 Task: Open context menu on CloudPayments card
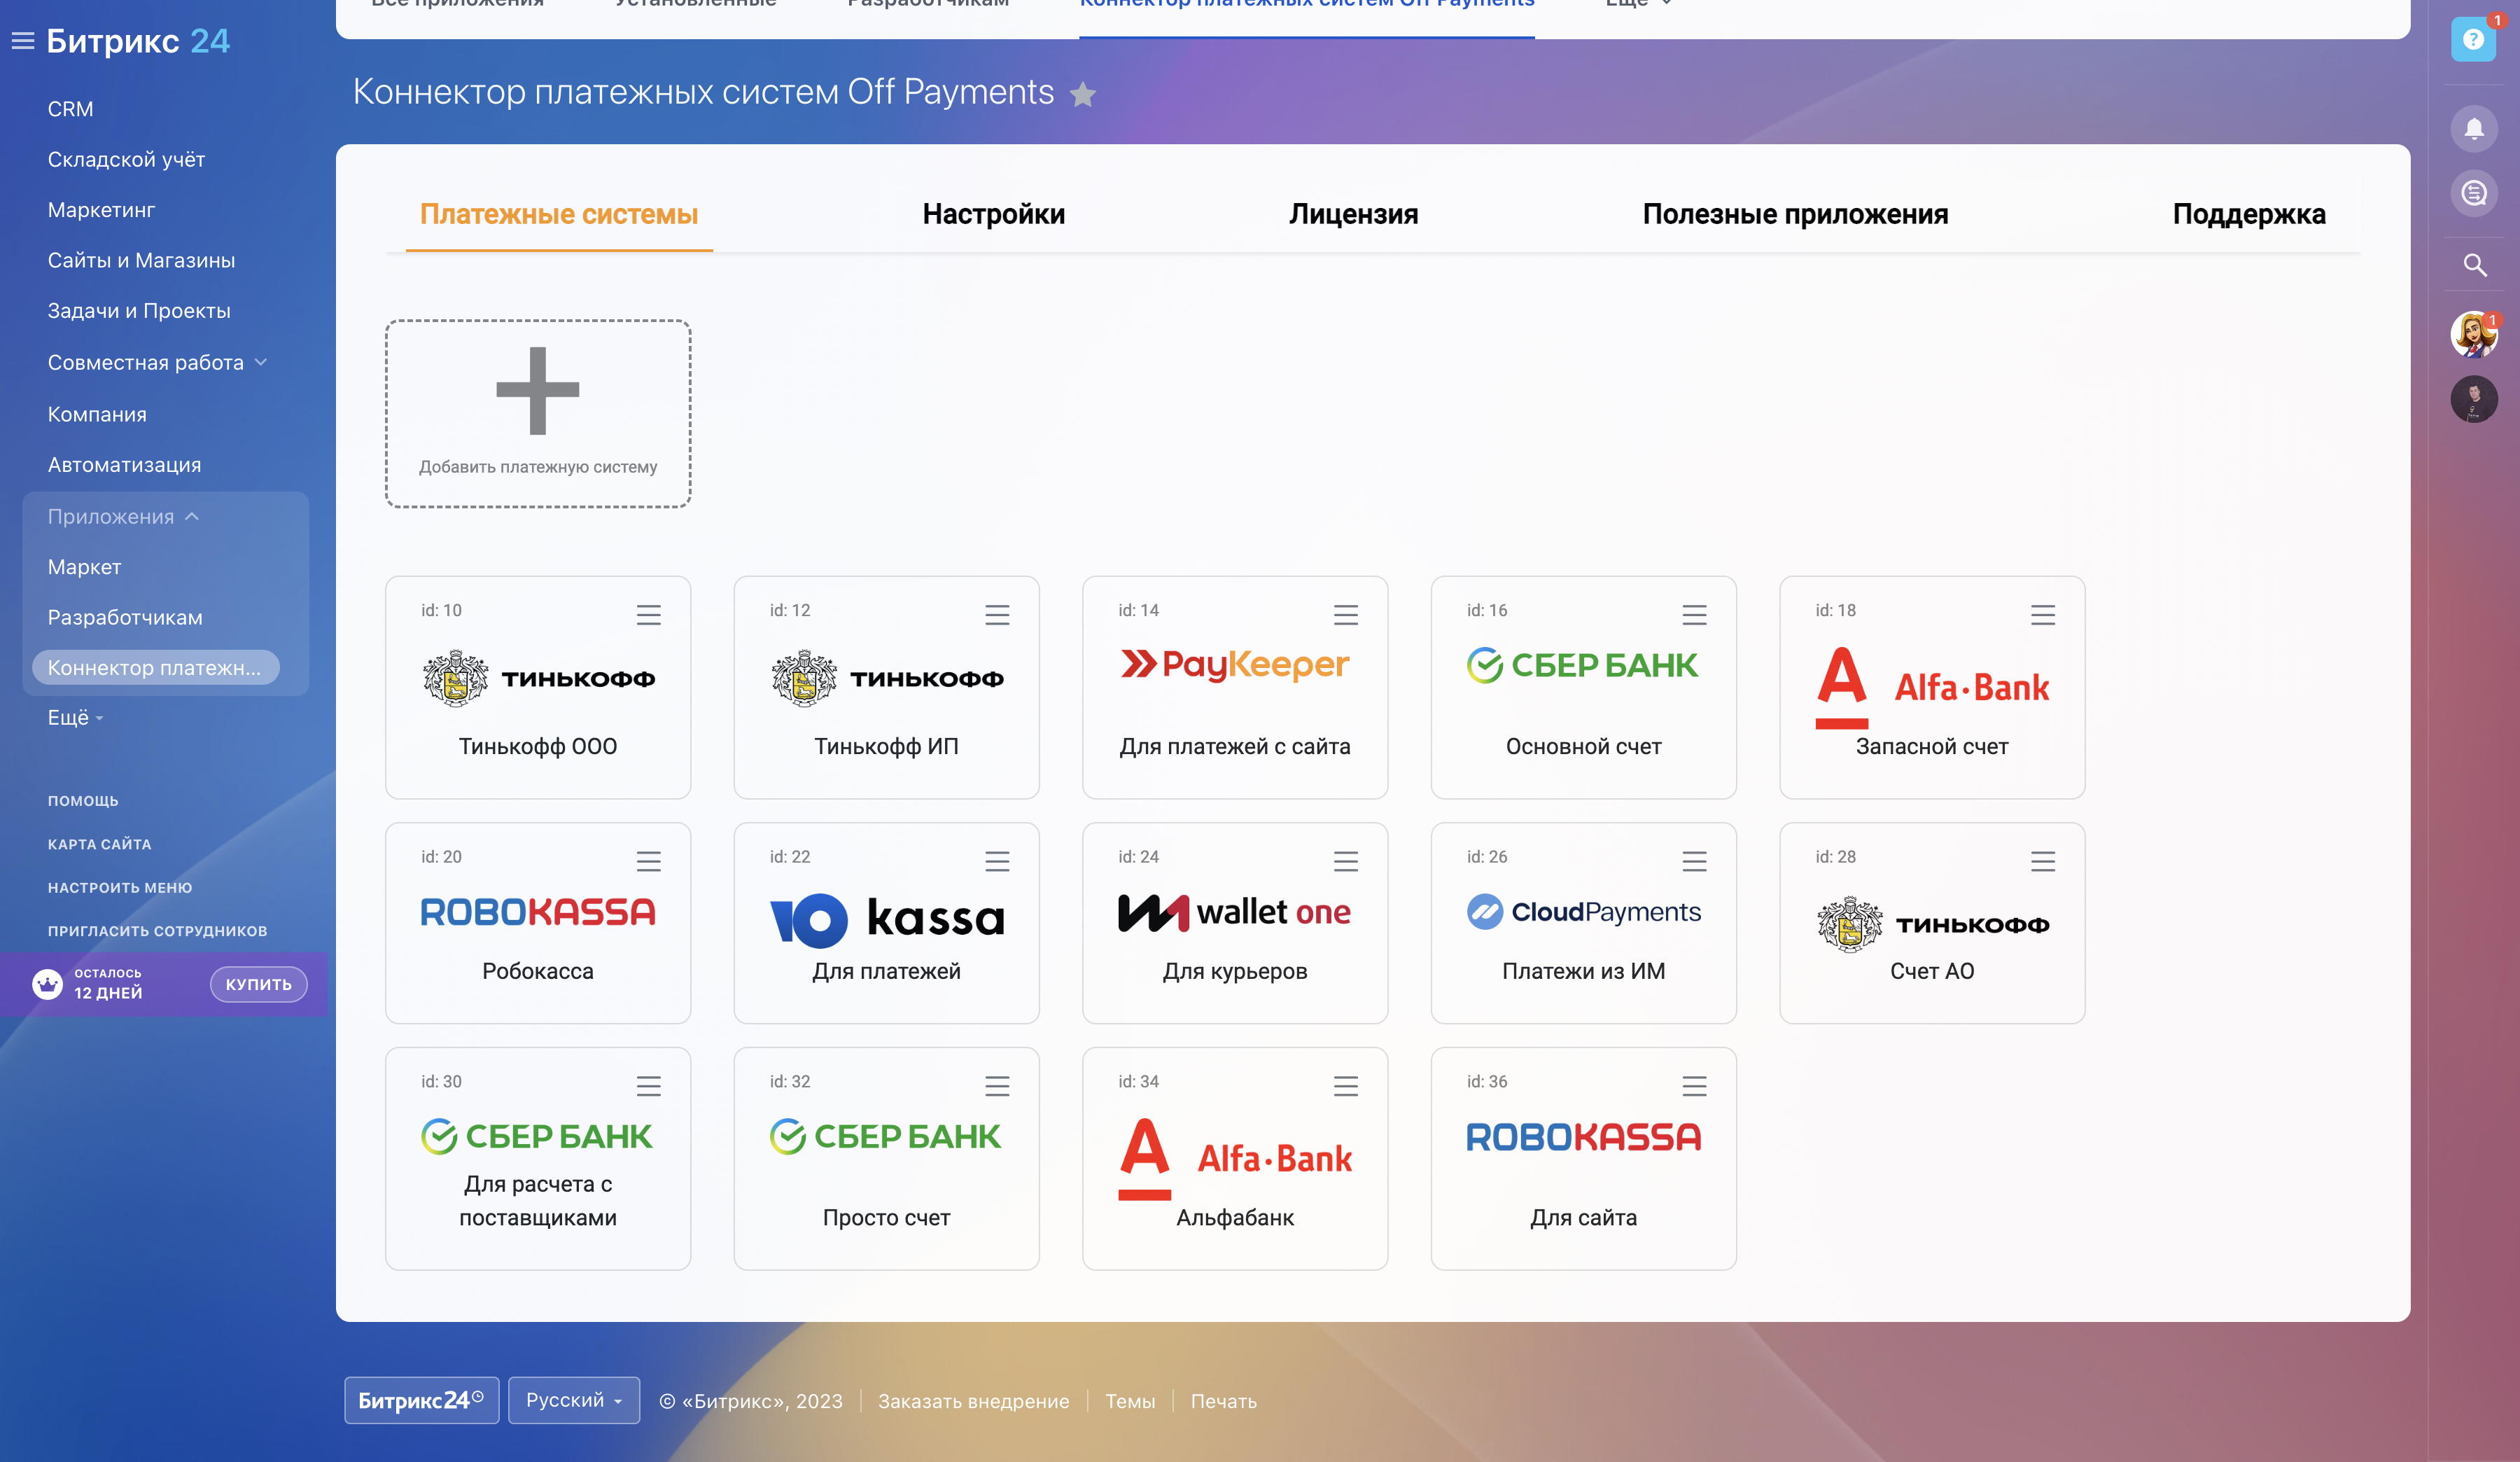[x=1695, y=860]
